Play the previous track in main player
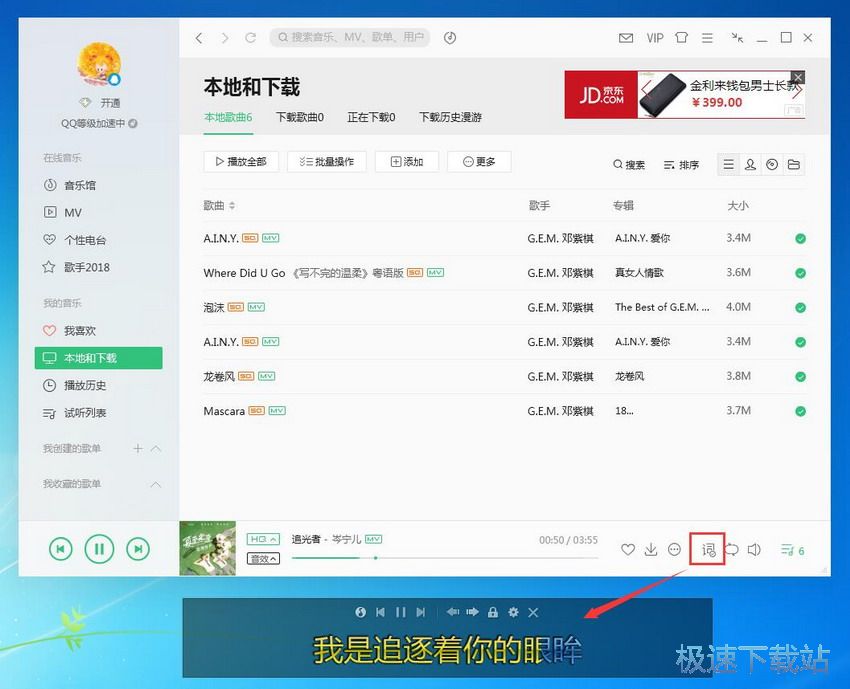Viewport: 850px width, 689px height. pos(61,549)
